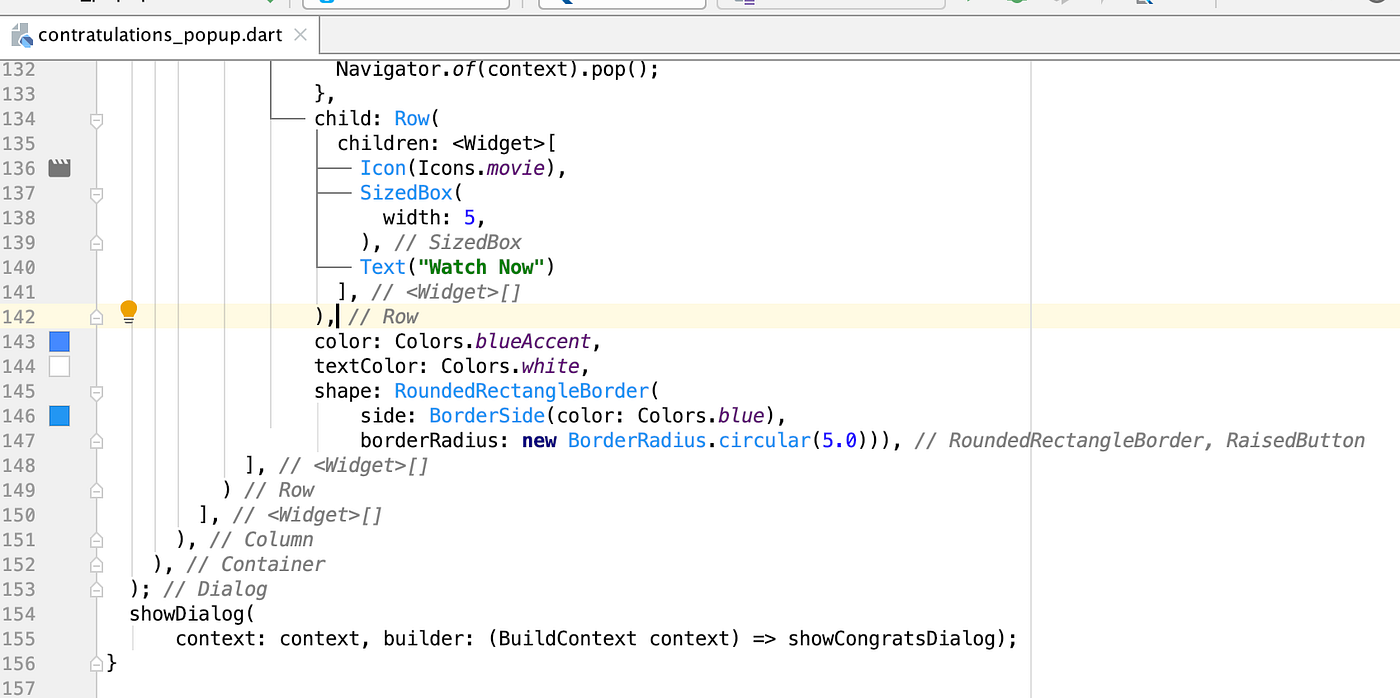1400x698 pixels.
Task: Click the clapperboard gutter icon beside line 136
Action: coord(59,168)
